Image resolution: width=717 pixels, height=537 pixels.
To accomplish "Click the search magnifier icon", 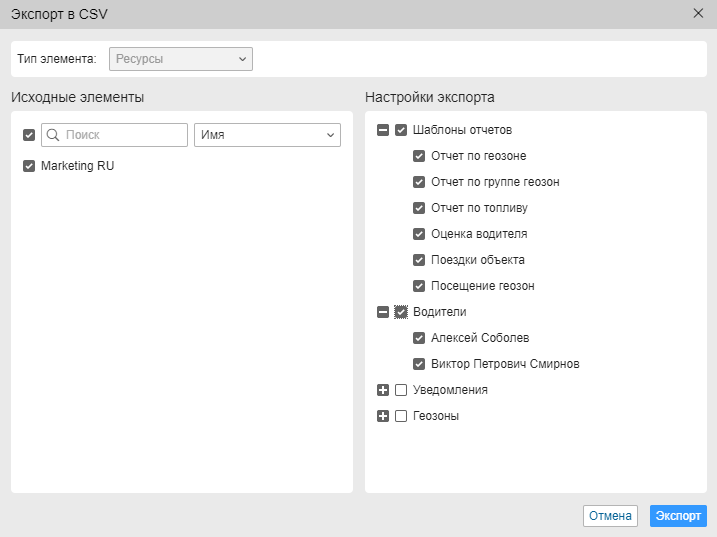I will tap(53, 135).
